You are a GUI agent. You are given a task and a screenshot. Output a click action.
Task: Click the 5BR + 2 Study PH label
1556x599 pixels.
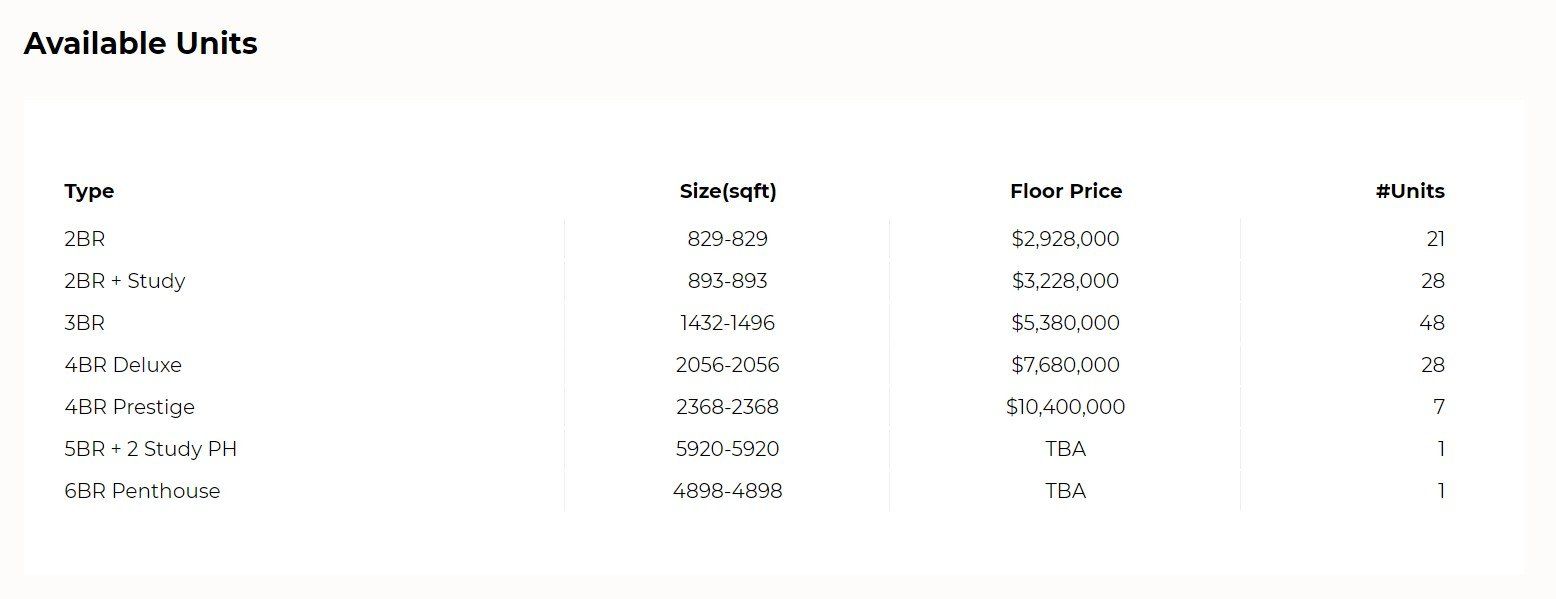click(150, 449)
